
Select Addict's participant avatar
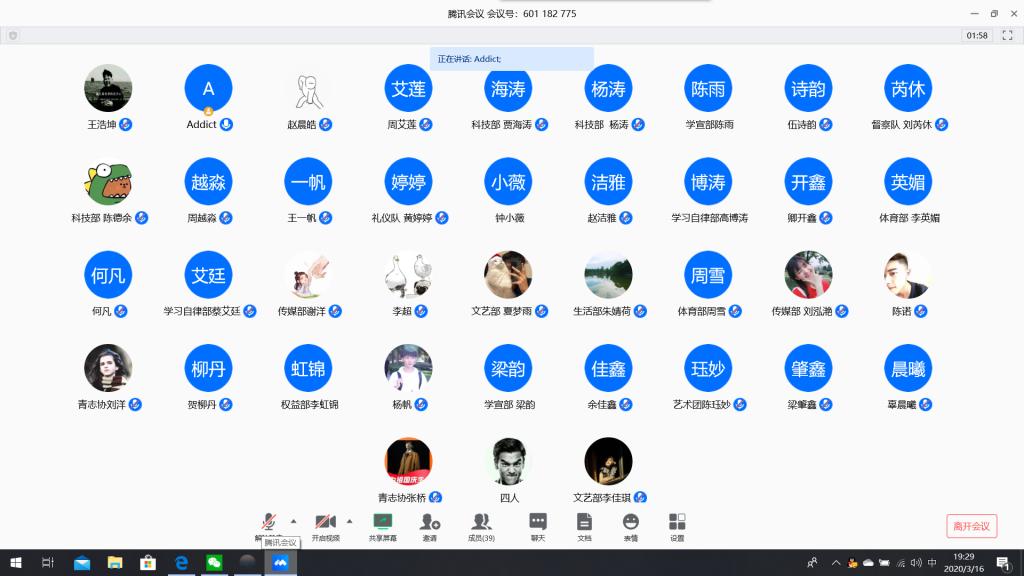208,88
